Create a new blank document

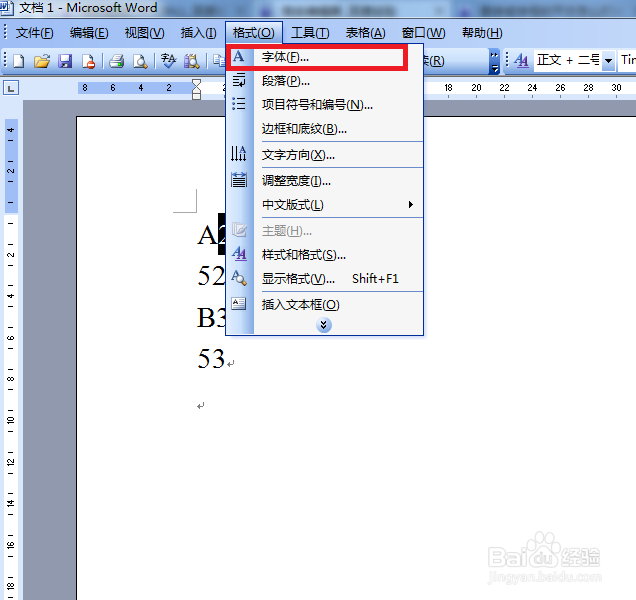coord(19,61)
